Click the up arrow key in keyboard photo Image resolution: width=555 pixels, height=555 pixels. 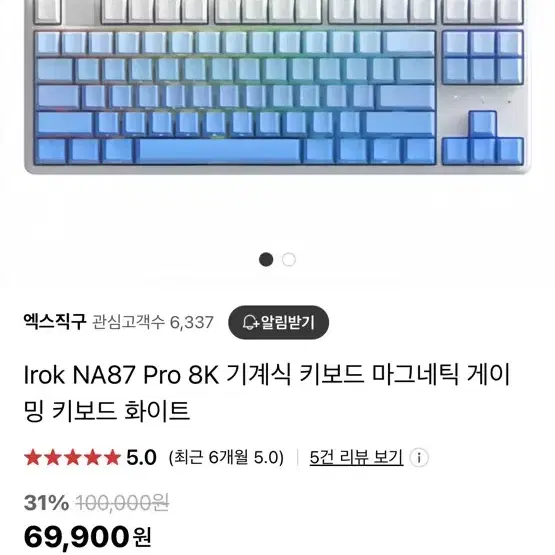[482, 124]
